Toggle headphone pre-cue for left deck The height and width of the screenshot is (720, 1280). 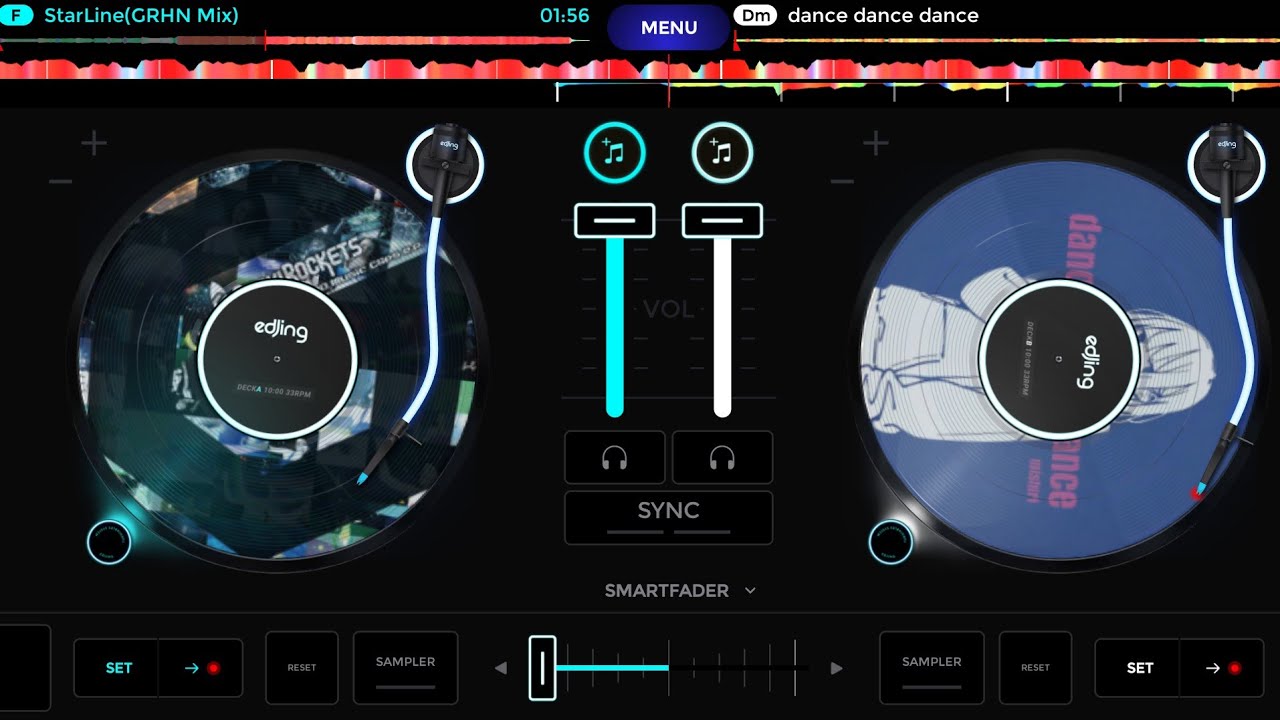pos(615,458)
